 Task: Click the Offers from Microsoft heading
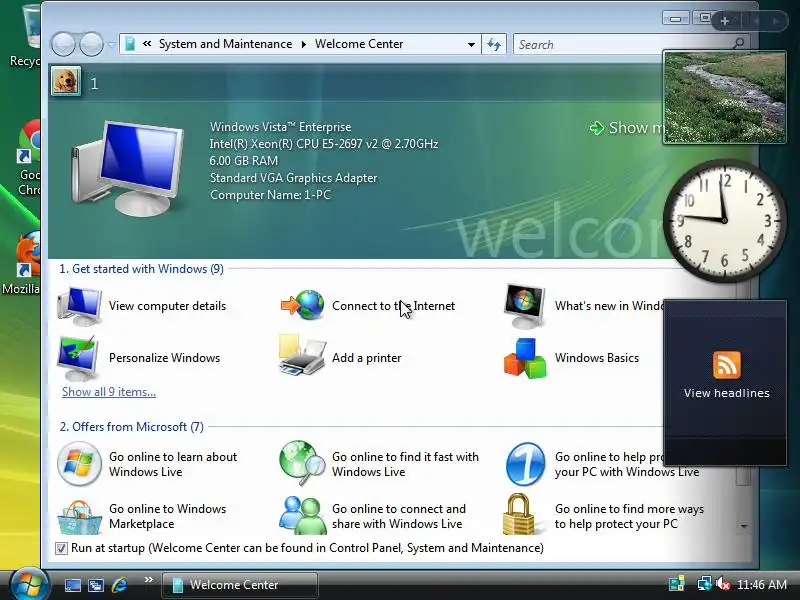coord(132,427)
